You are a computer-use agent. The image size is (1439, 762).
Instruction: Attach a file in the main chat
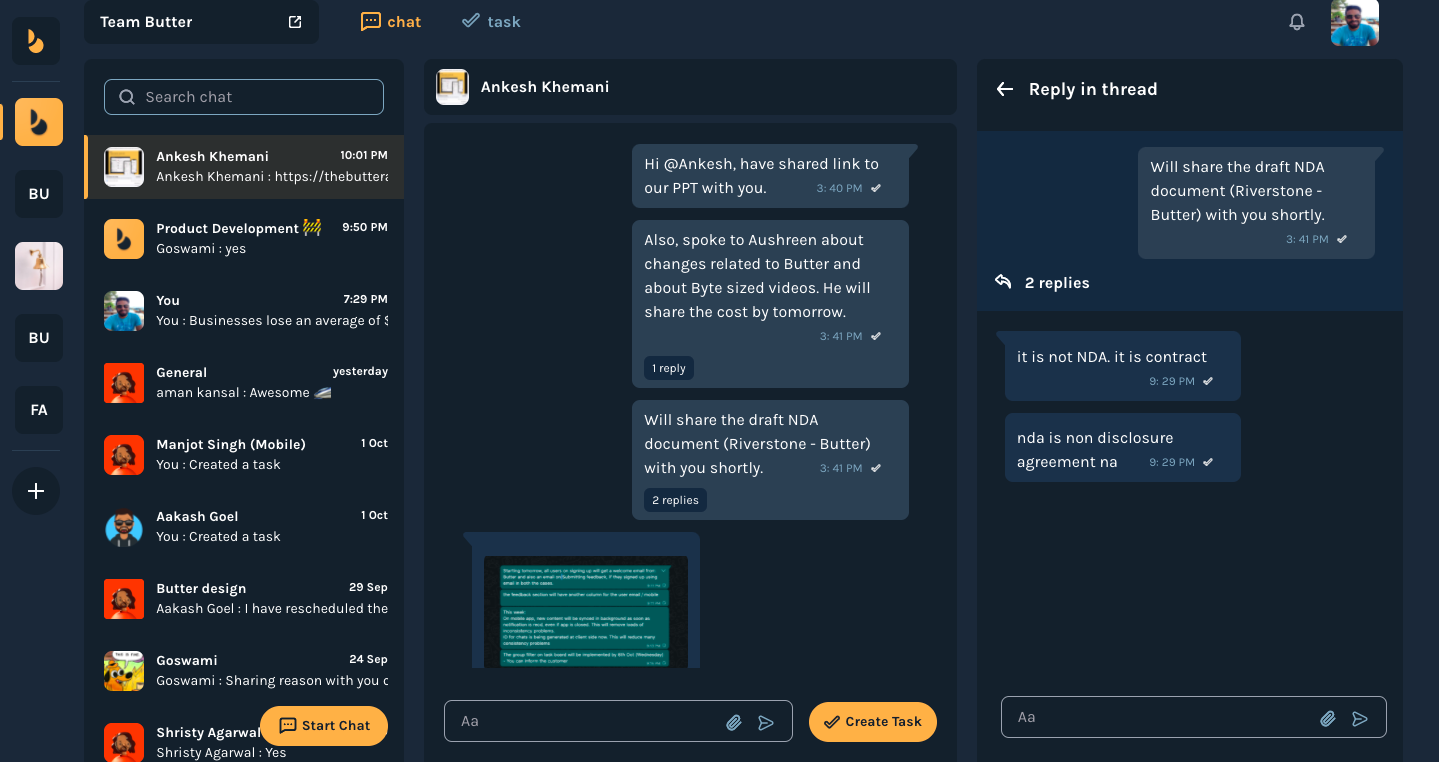734,722
